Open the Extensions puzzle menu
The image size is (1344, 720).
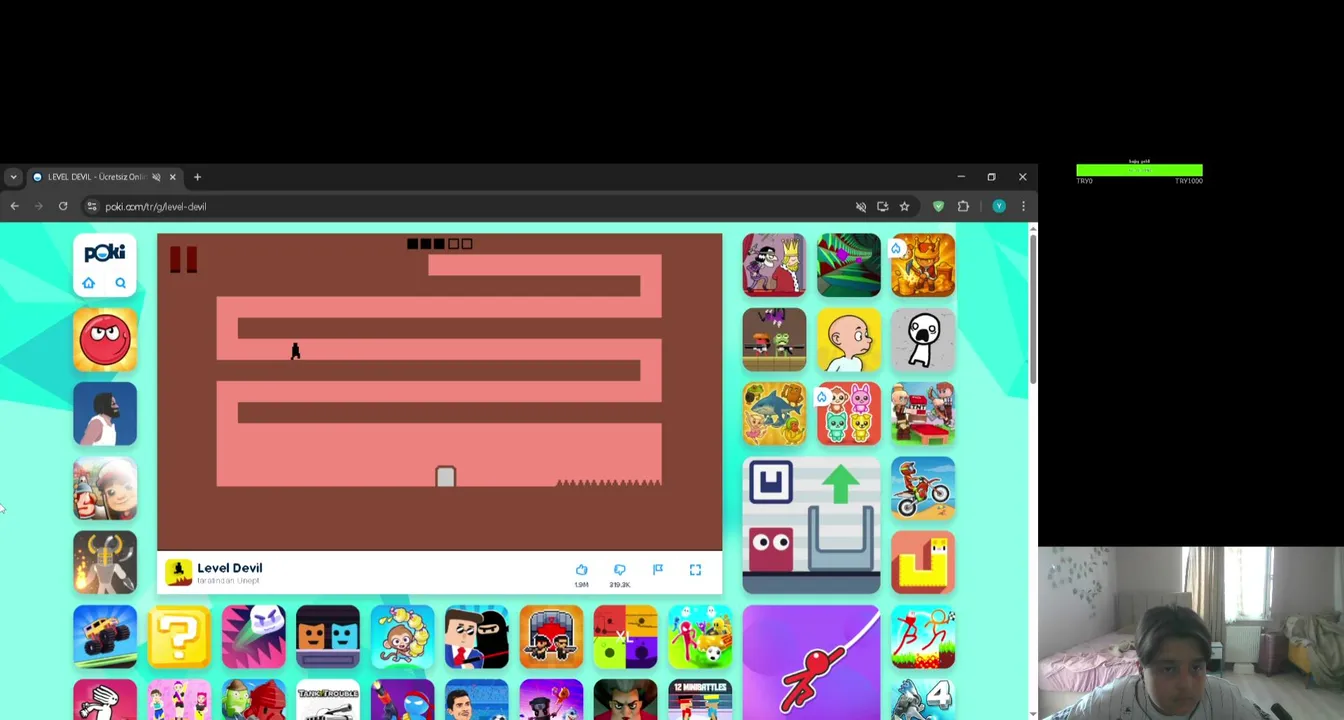[x=963, y=206]
